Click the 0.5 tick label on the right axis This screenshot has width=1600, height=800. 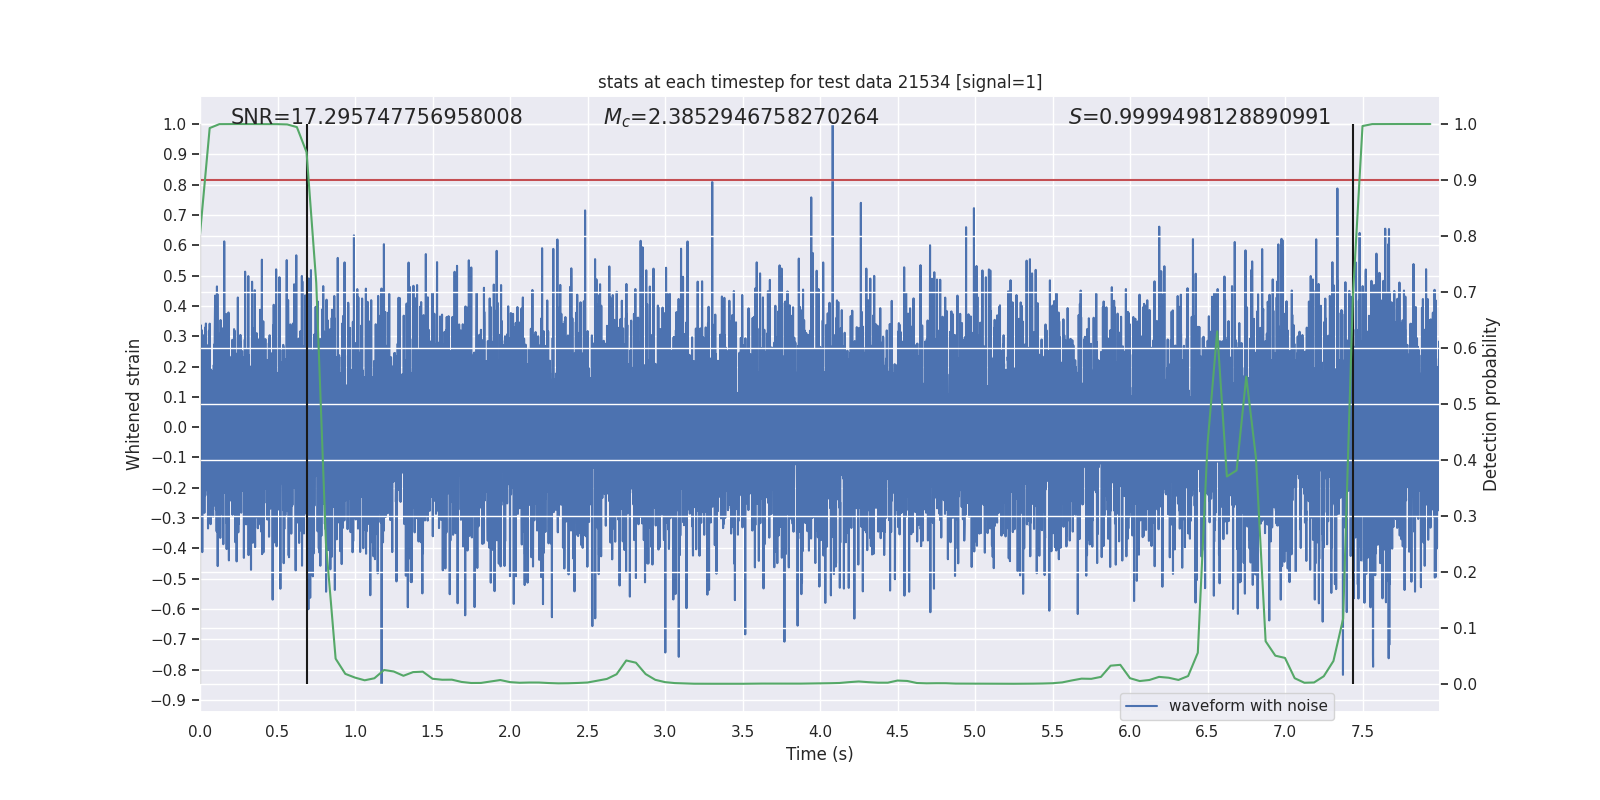pyautogui.click(x=1464, y=404)
